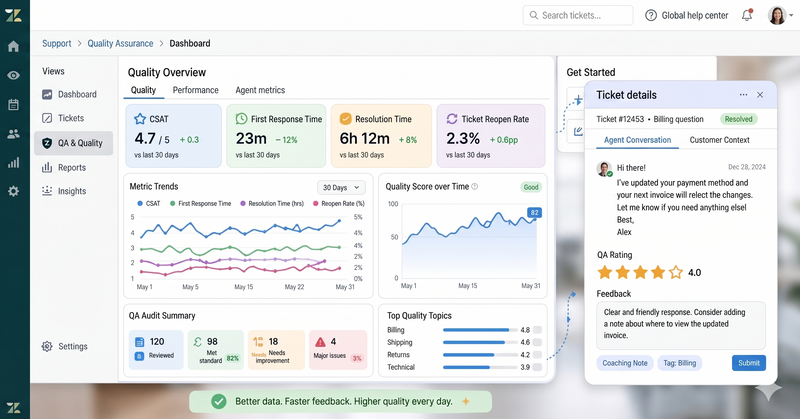
Task: Click the Coaching Note chip
Action: 625,363
